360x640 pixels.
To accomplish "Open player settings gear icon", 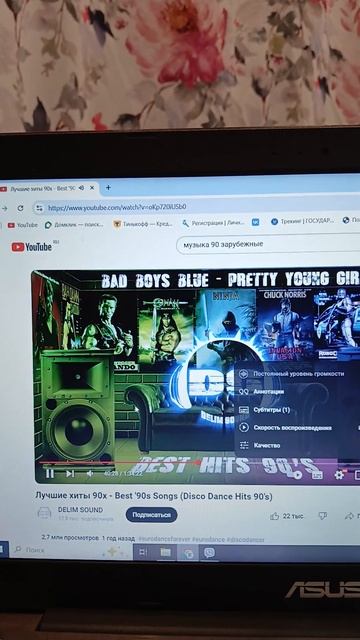I will [339, 475].
